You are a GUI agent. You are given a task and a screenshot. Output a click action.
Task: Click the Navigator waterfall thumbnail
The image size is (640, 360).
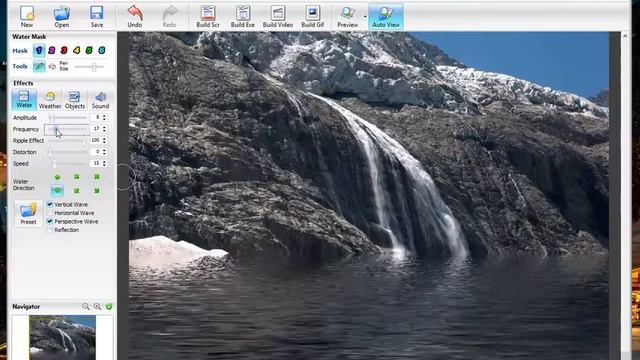(62, 337)
